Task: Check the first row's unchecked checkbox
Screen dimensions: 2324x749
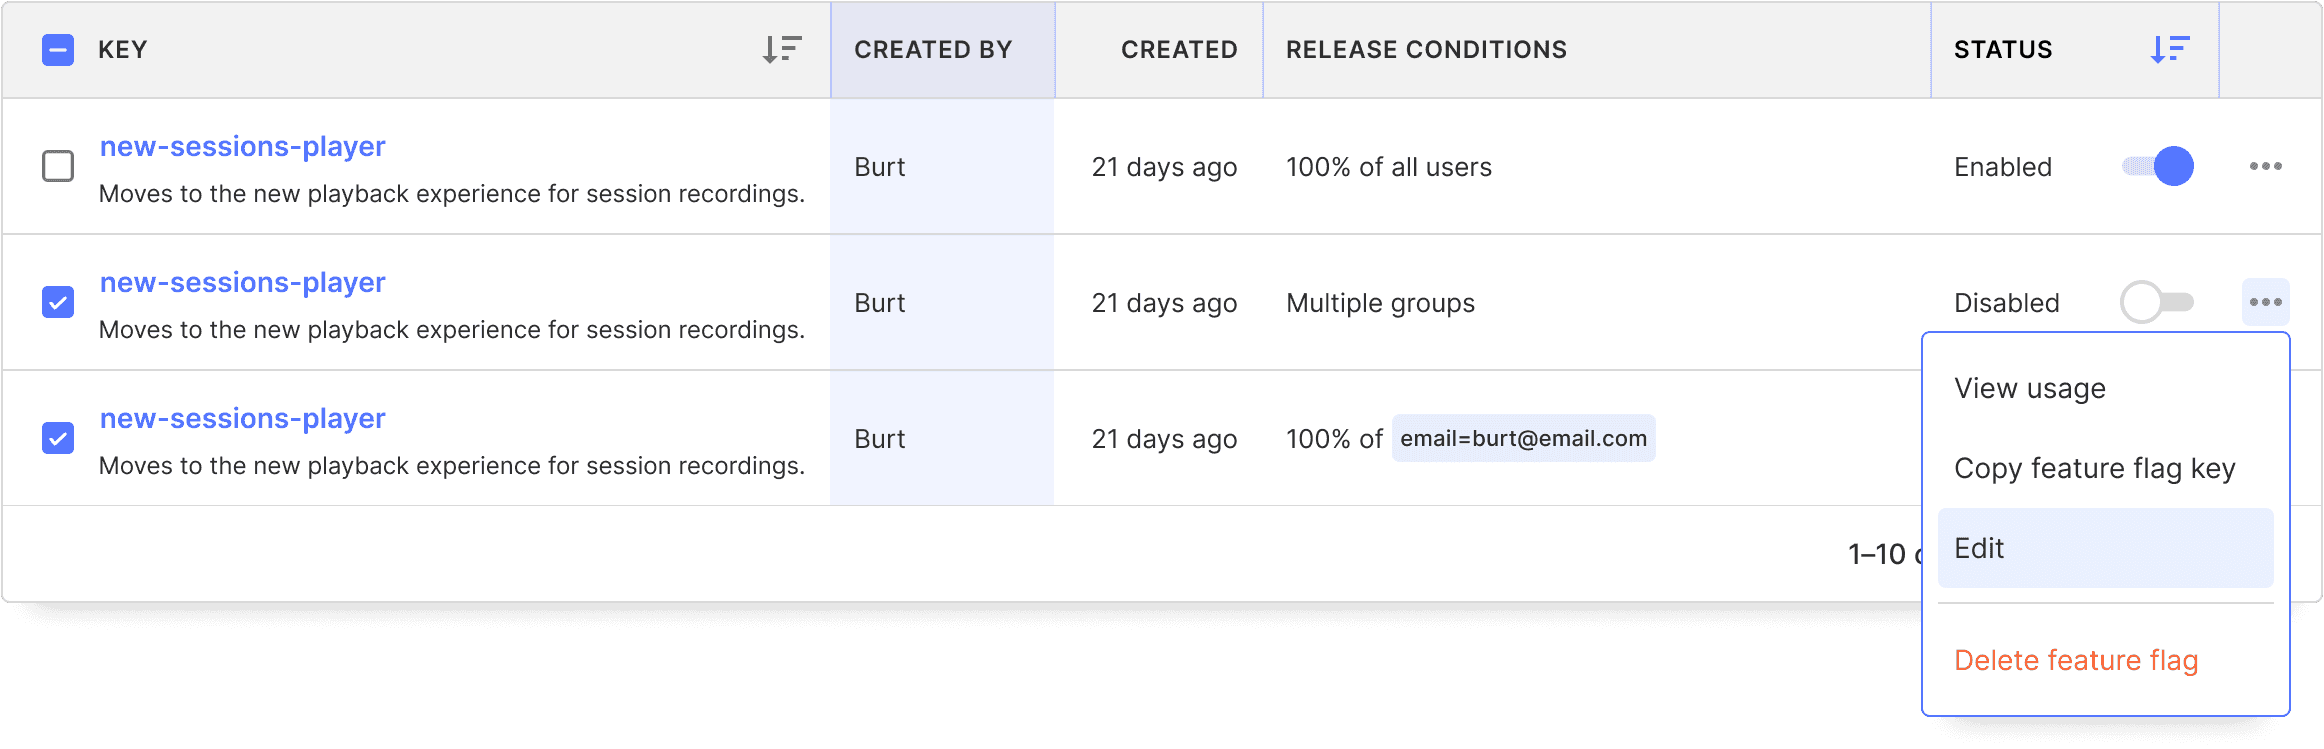Action: pyautogui.click(x=58, y=166)
